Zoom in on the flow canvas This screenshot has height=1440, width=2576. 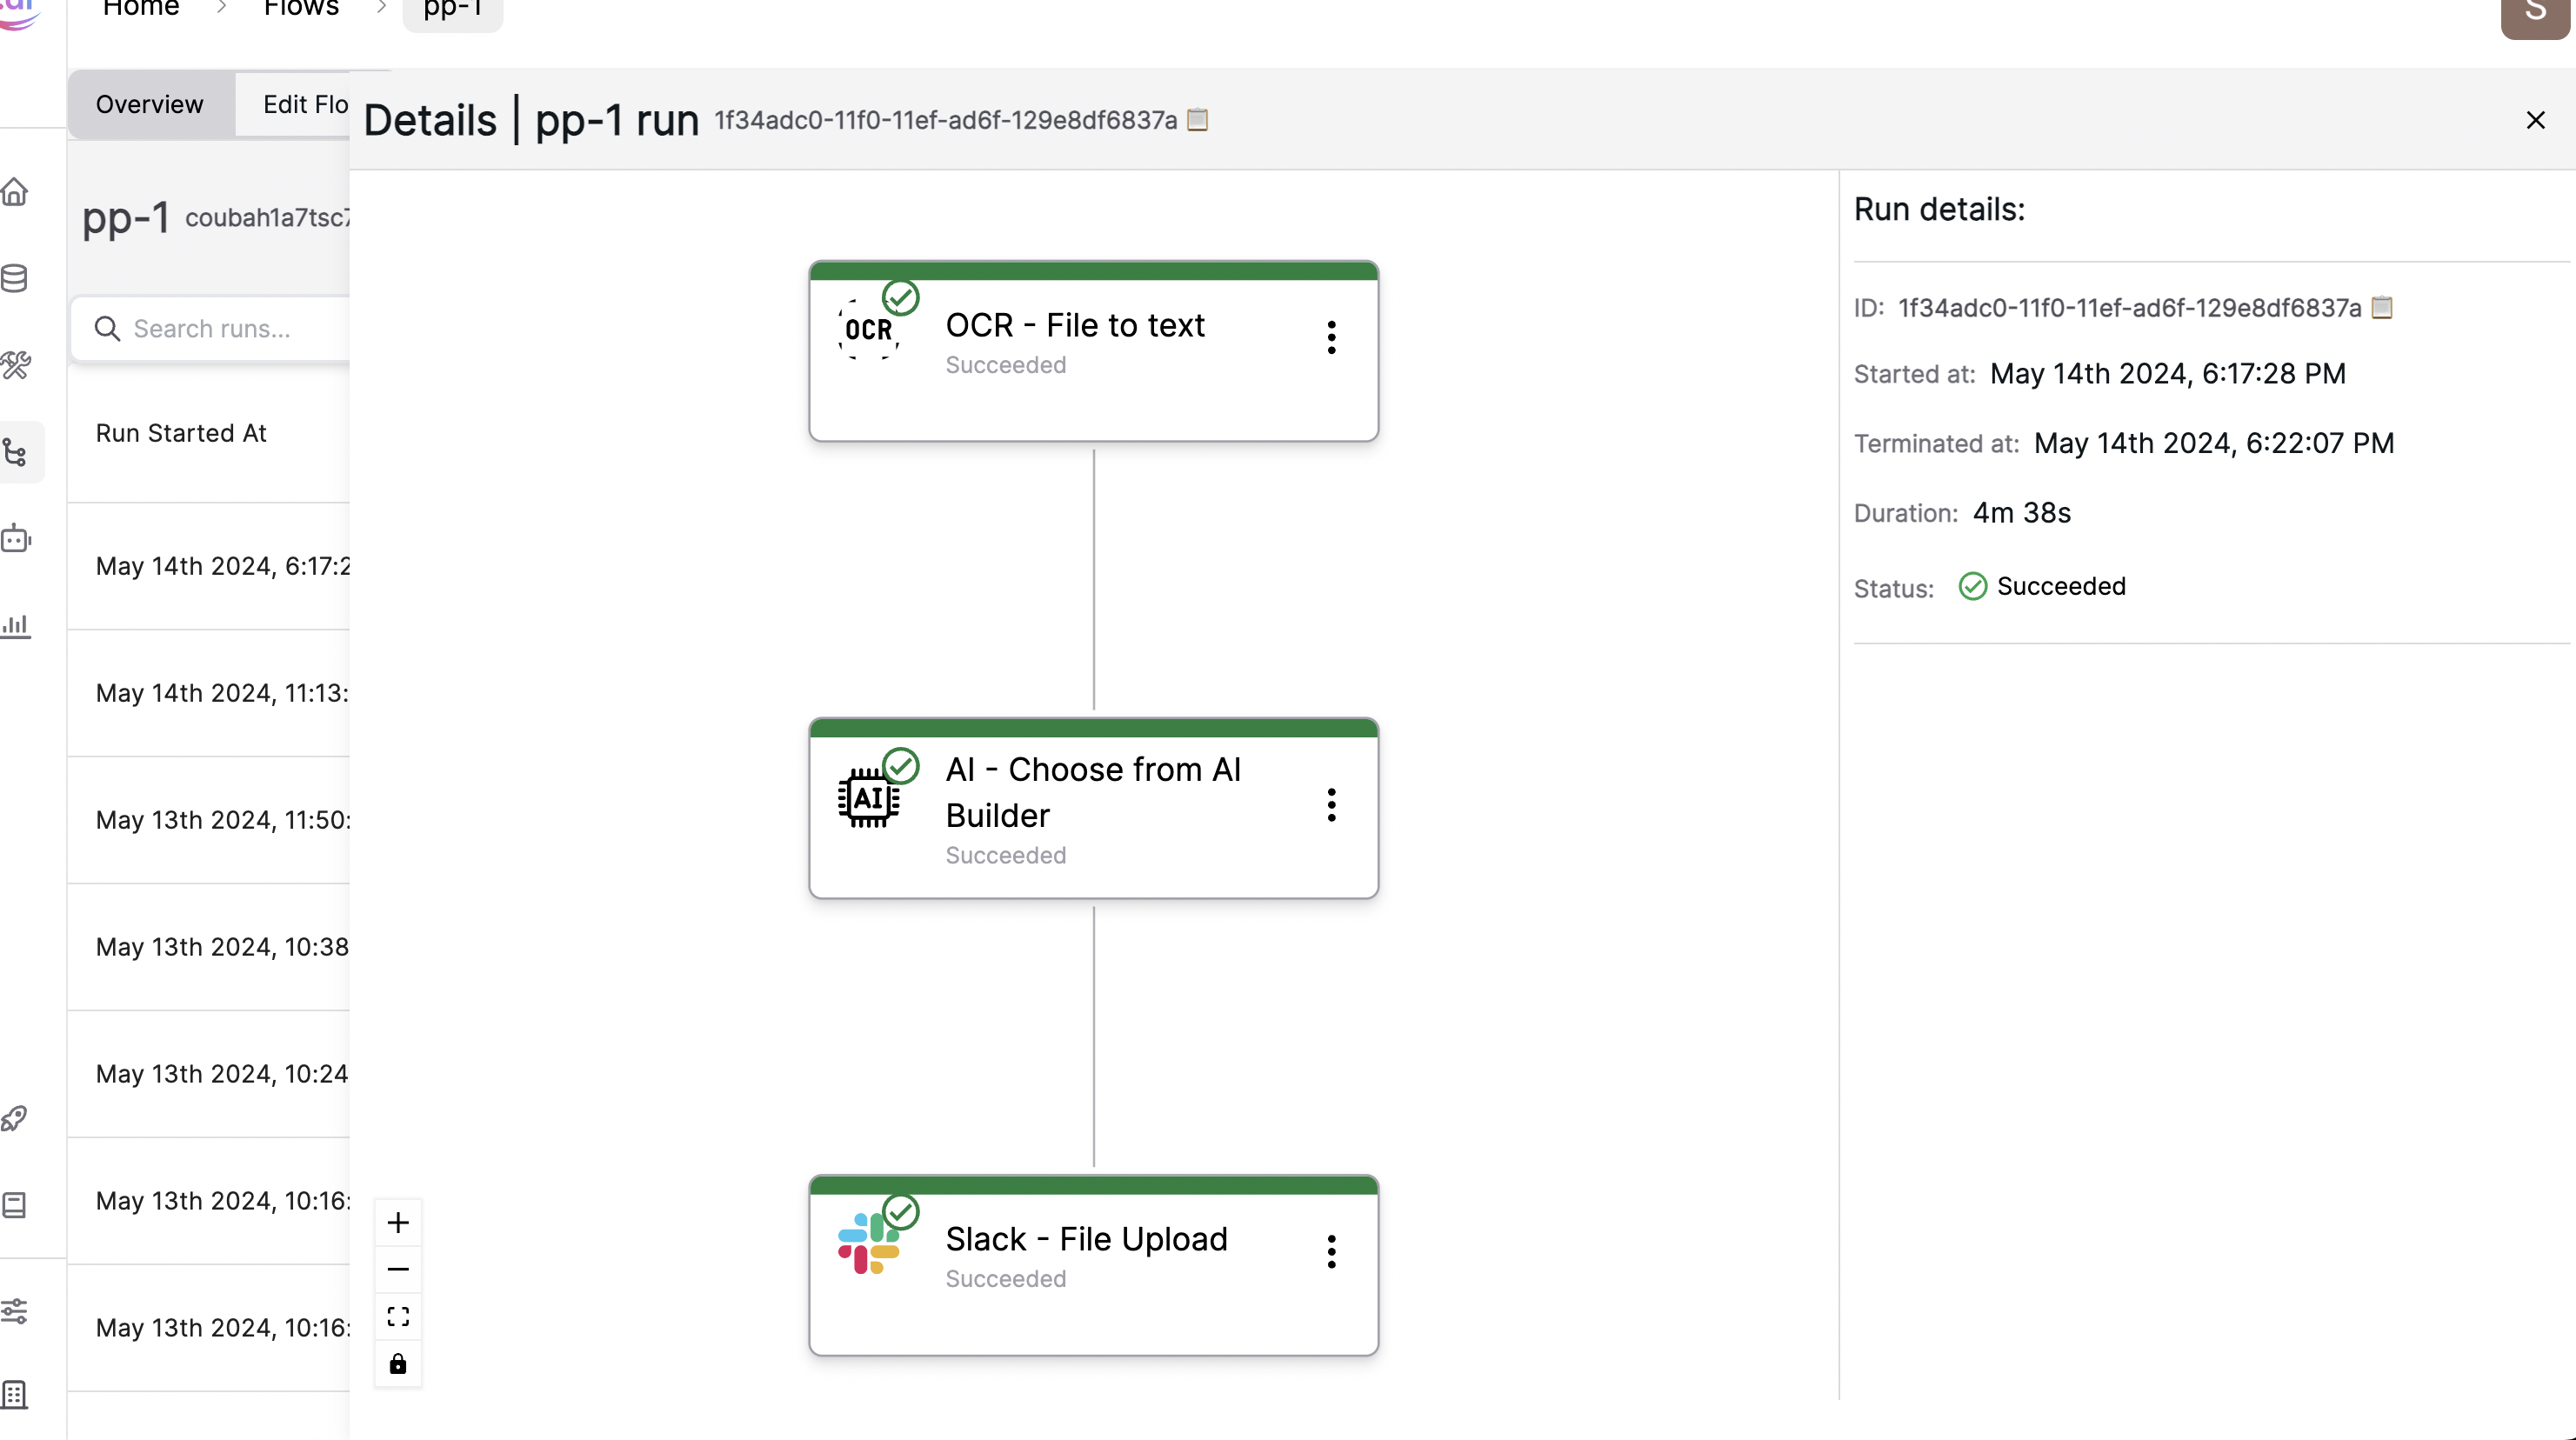click(398, 1222)
